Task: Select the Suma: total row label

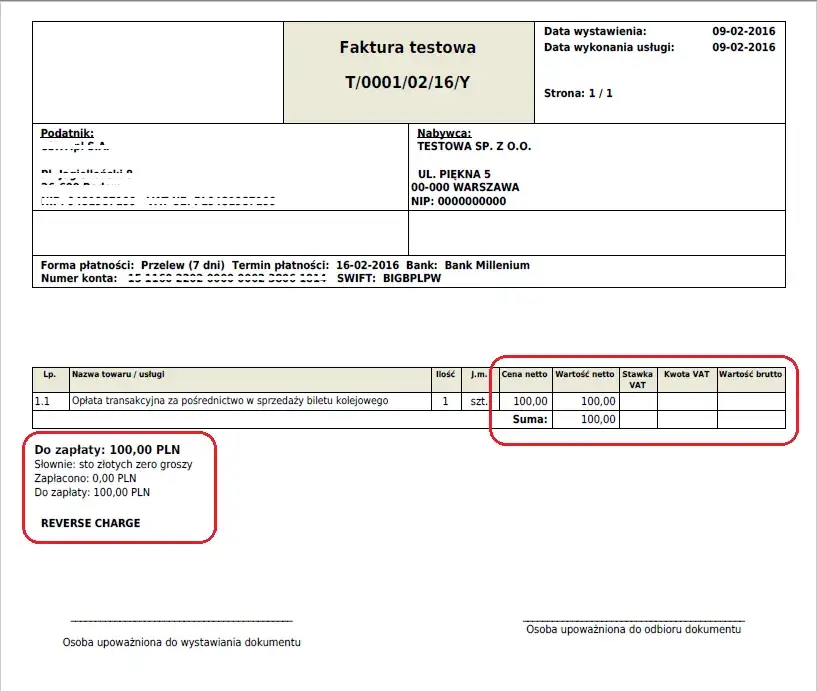Action: click(x=530, y=419)
